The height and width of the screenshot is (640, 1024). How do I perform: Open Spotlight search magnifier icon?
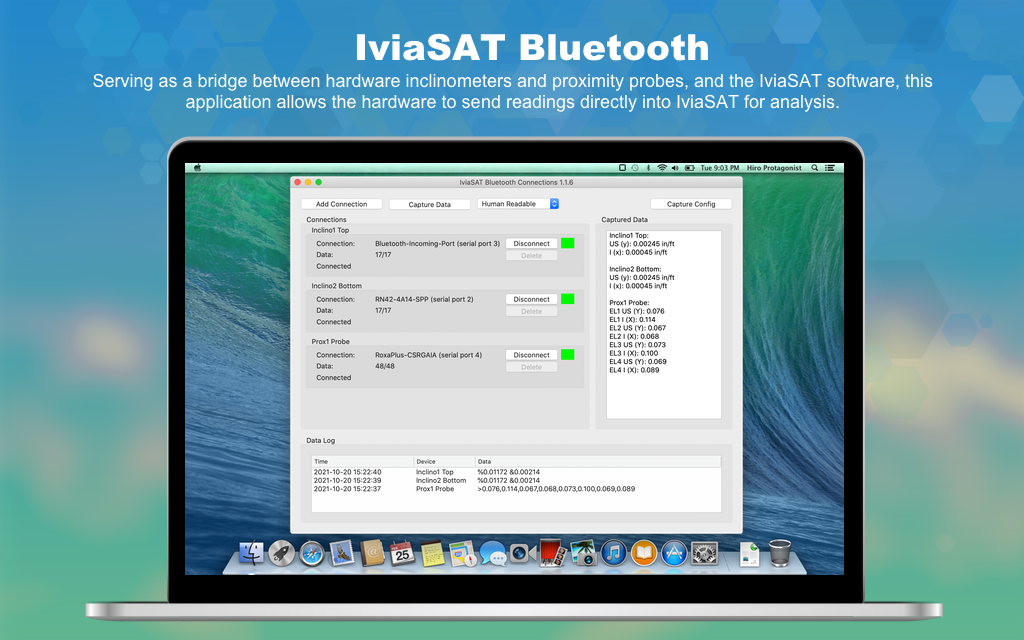(815, 168)
